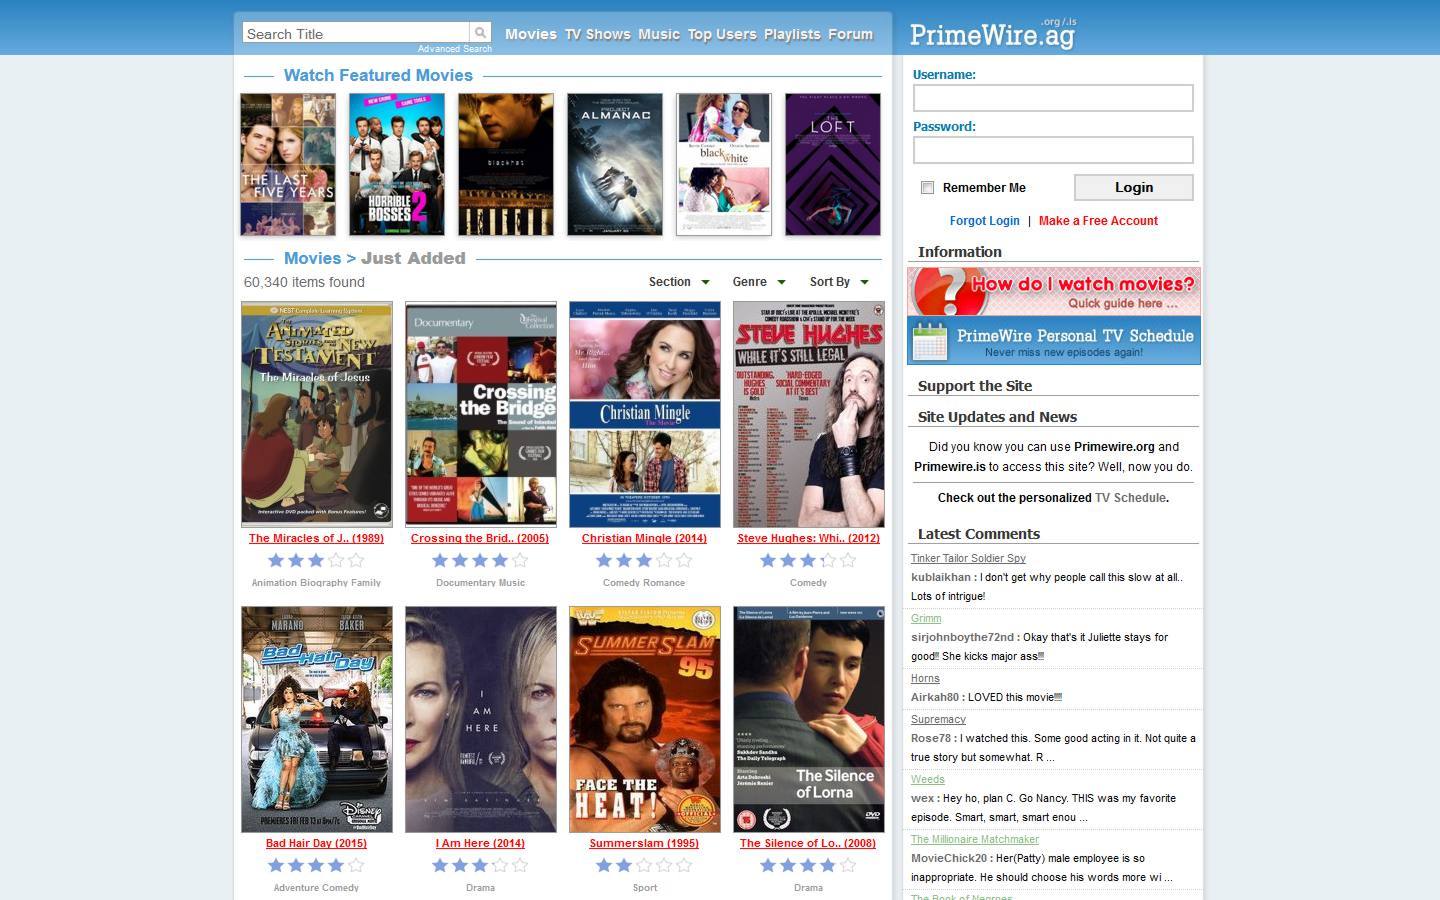1440x900 pixels.
Task: Open Tinker Tailor Soldier Spy comment link
Action: point(968,558)
